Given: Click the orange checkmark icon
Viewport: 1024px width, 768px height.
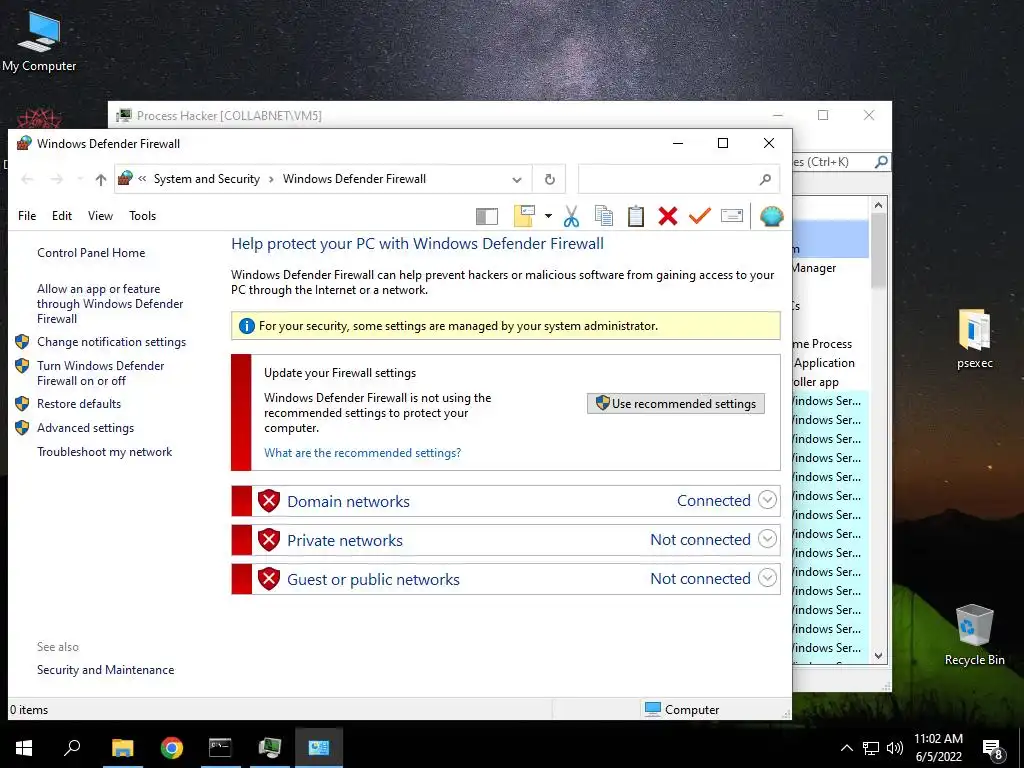Looking at the screenshot, I should [x=699, y=216].
